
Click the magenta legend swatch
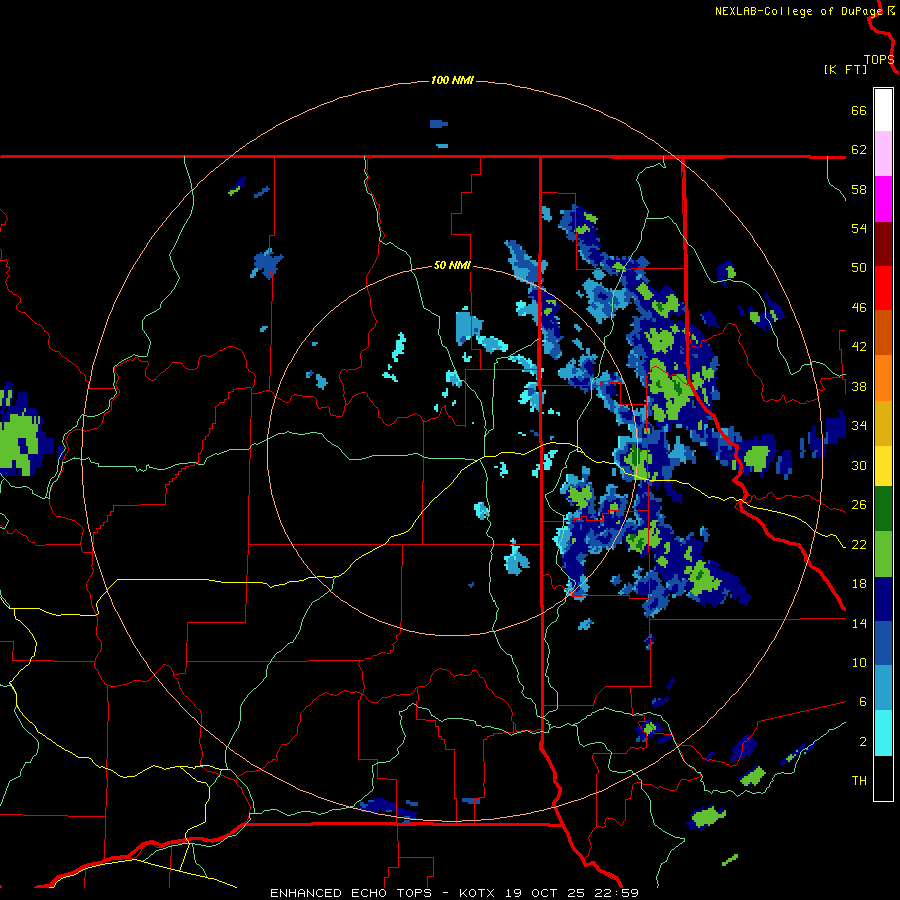click(883, 199)
